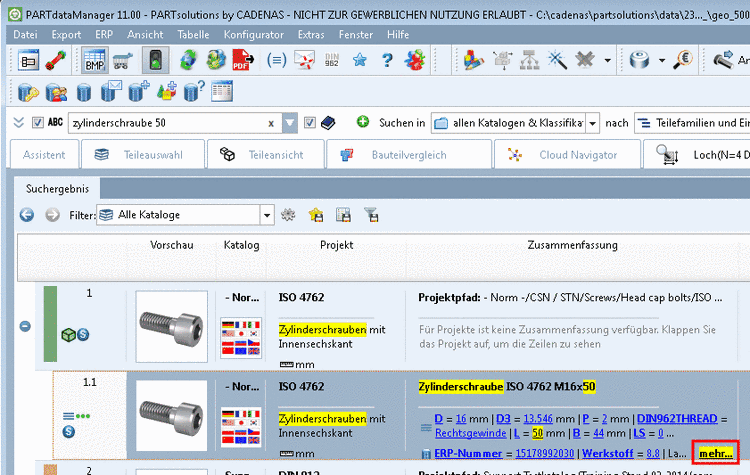Click the funnel save filter icon

371,215
